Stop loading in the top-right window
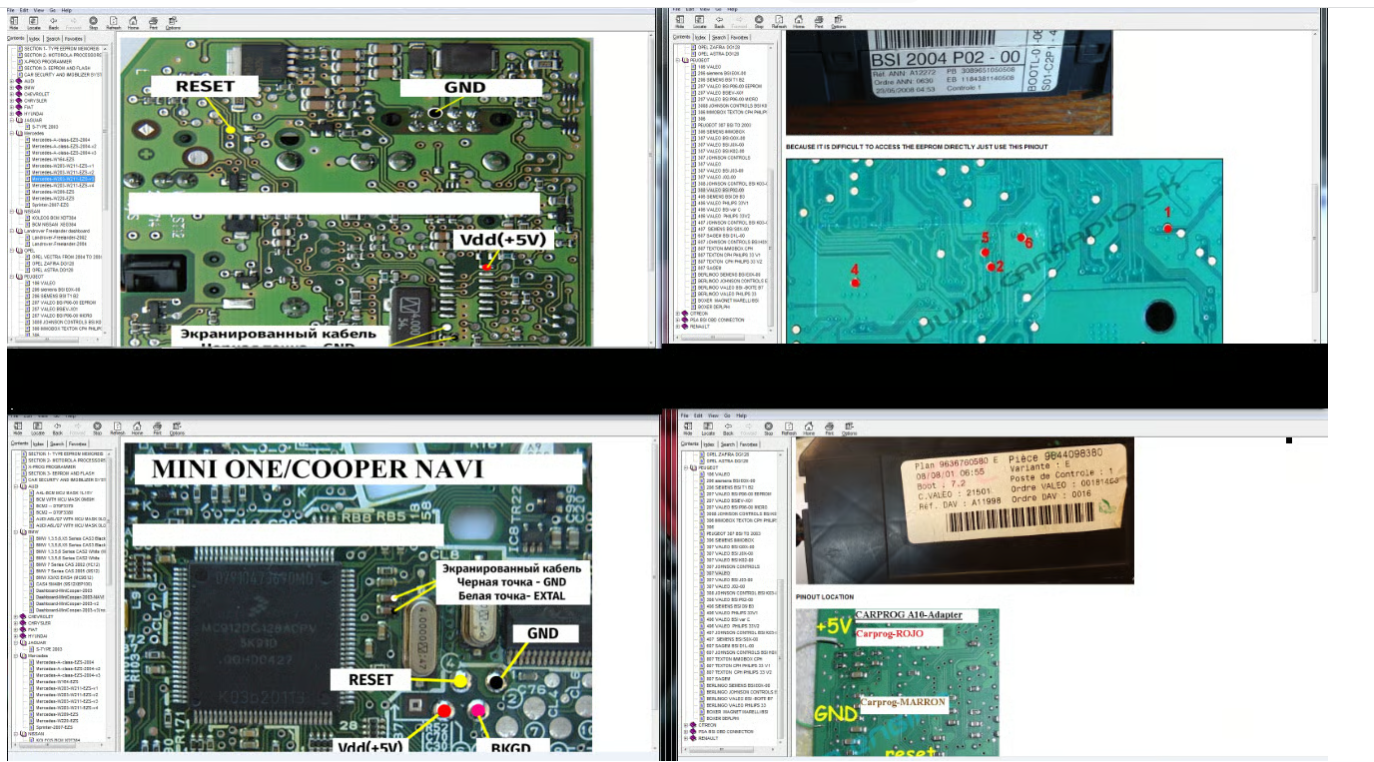The image size is (1374, 762). tap(759, 22)
